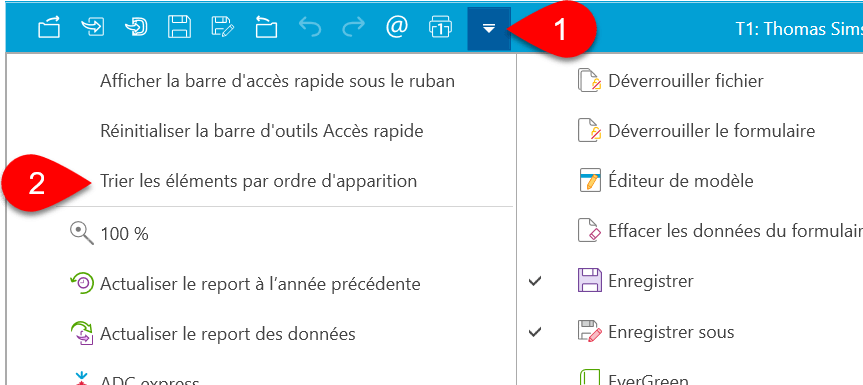Click the floppy disk save icon in toolbar
Image resolution: width=863 pixels, height=385 pixels.
click(x=179, y=27)
